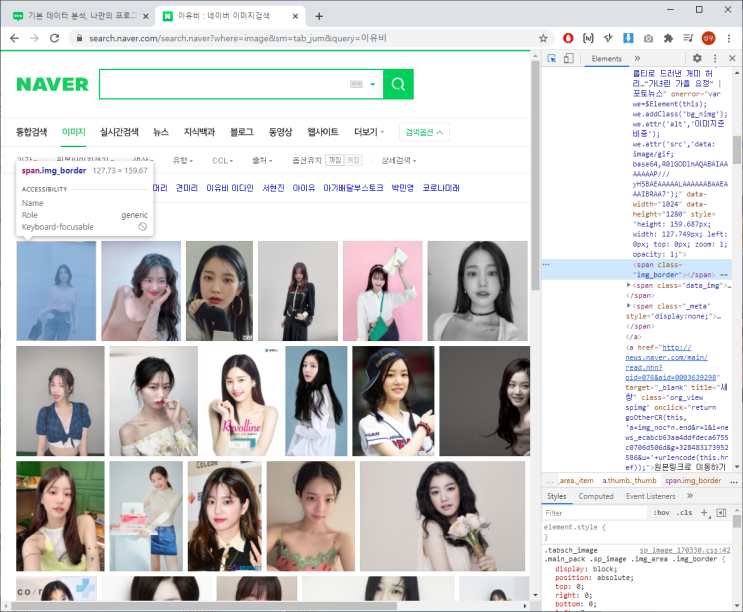
Task: Expand the 더보기 menu
Action: 369,132
